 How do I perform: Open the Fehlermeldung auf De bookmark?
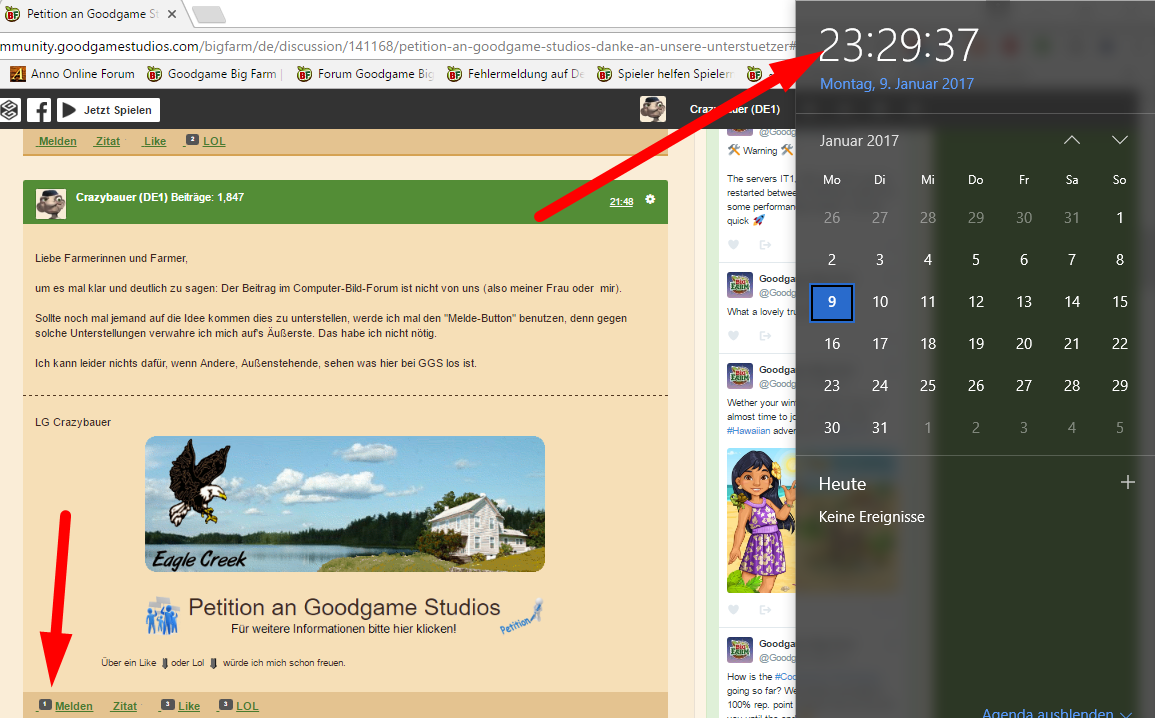516,74
